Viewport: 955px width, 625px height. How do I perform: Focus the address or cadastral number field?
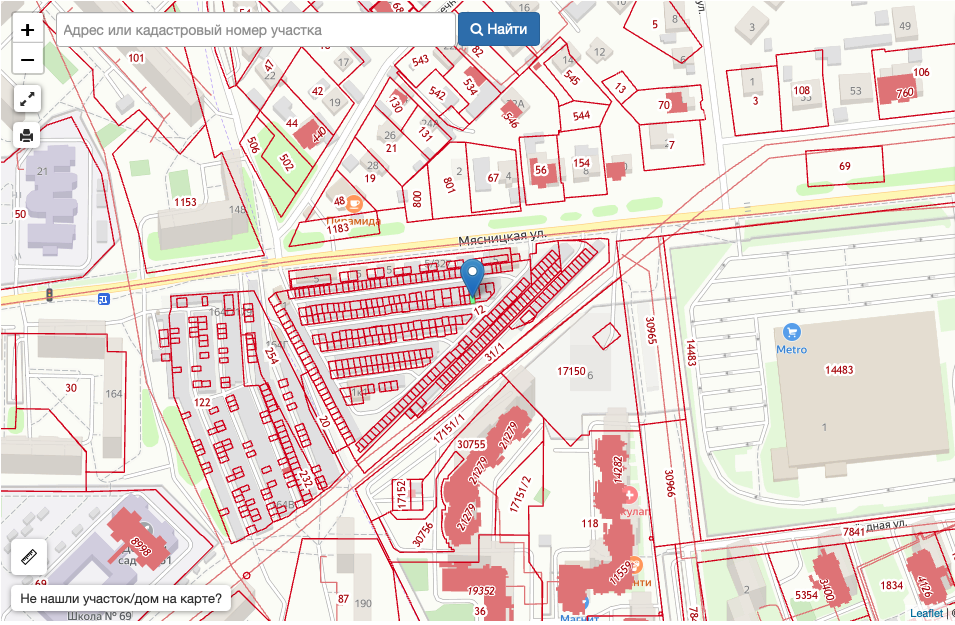pos(256,30)
